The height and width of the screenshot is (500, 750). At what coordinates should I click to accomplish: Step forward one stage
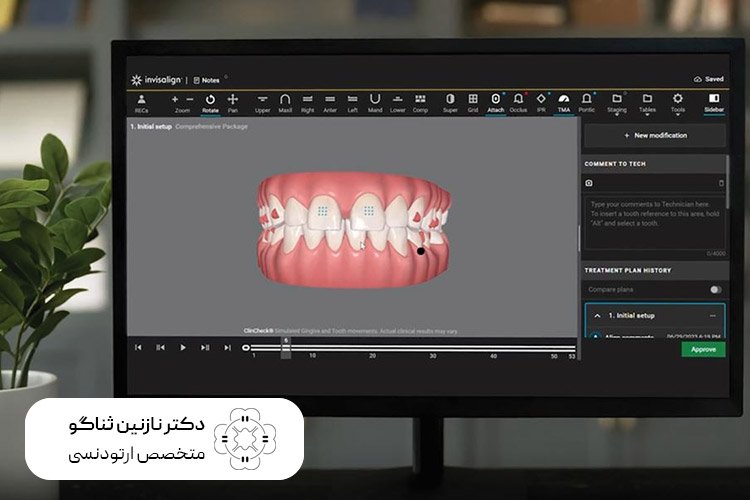point(205,347)
